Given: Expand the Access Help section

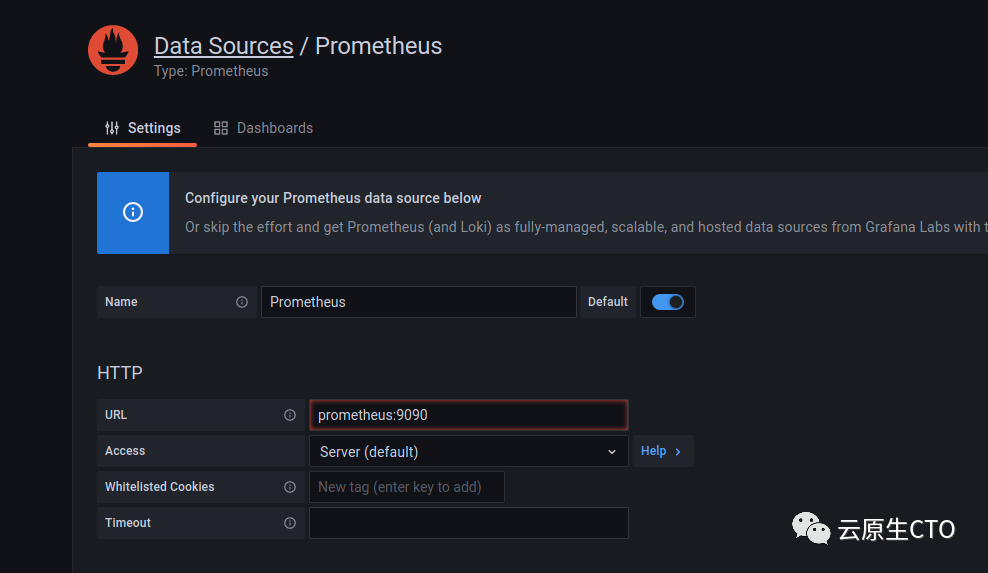Looking at the screenshot, I should point(662,451).
